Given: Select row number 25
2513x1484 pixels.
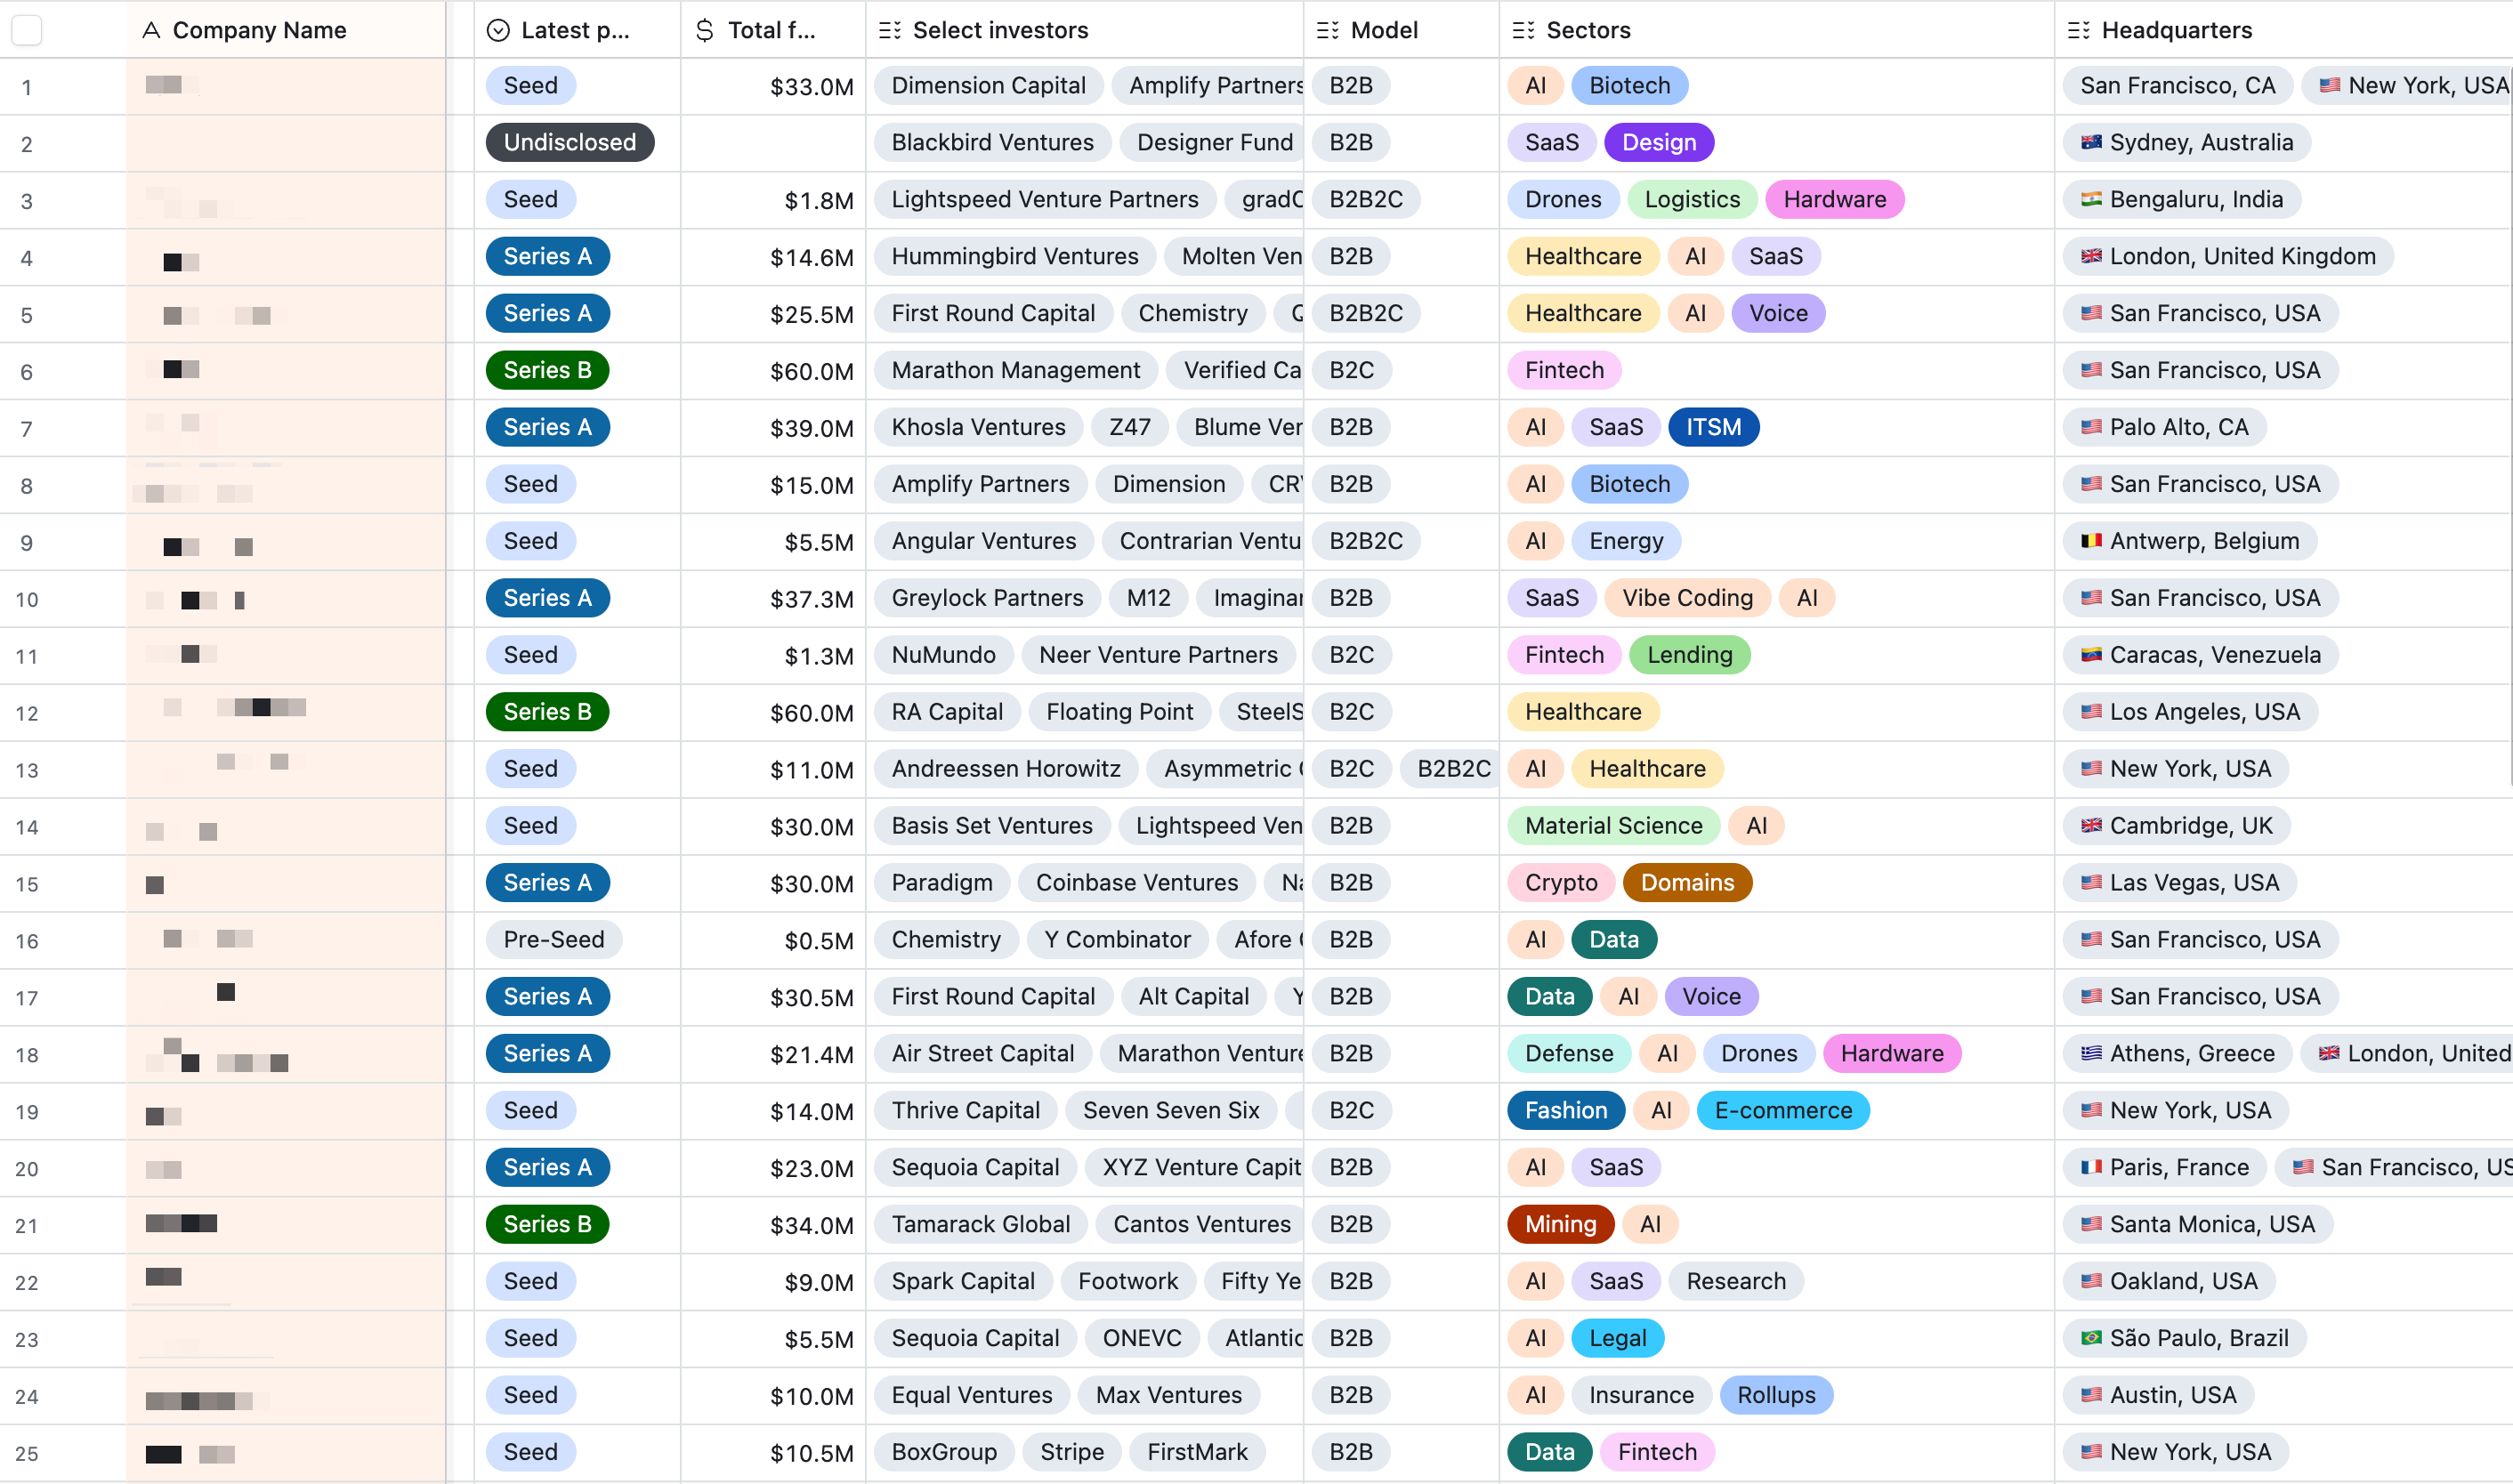Looking at the screenshot, I should coord(27,1453).
